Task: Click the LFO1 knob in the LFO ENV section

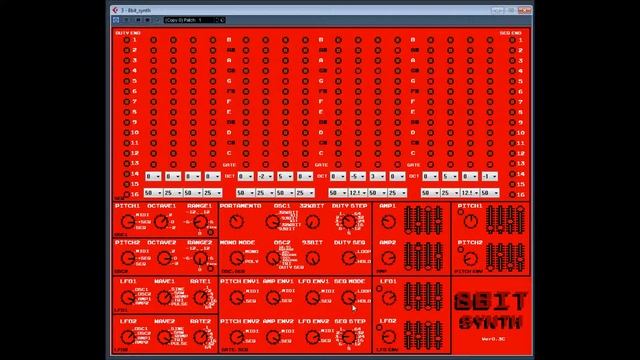Action: pyautogui.click(x=388, y=298)
